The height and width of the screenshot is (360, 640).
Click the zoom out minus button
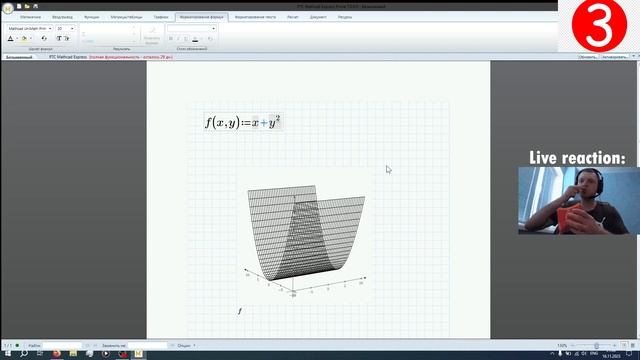click(573, 345)
